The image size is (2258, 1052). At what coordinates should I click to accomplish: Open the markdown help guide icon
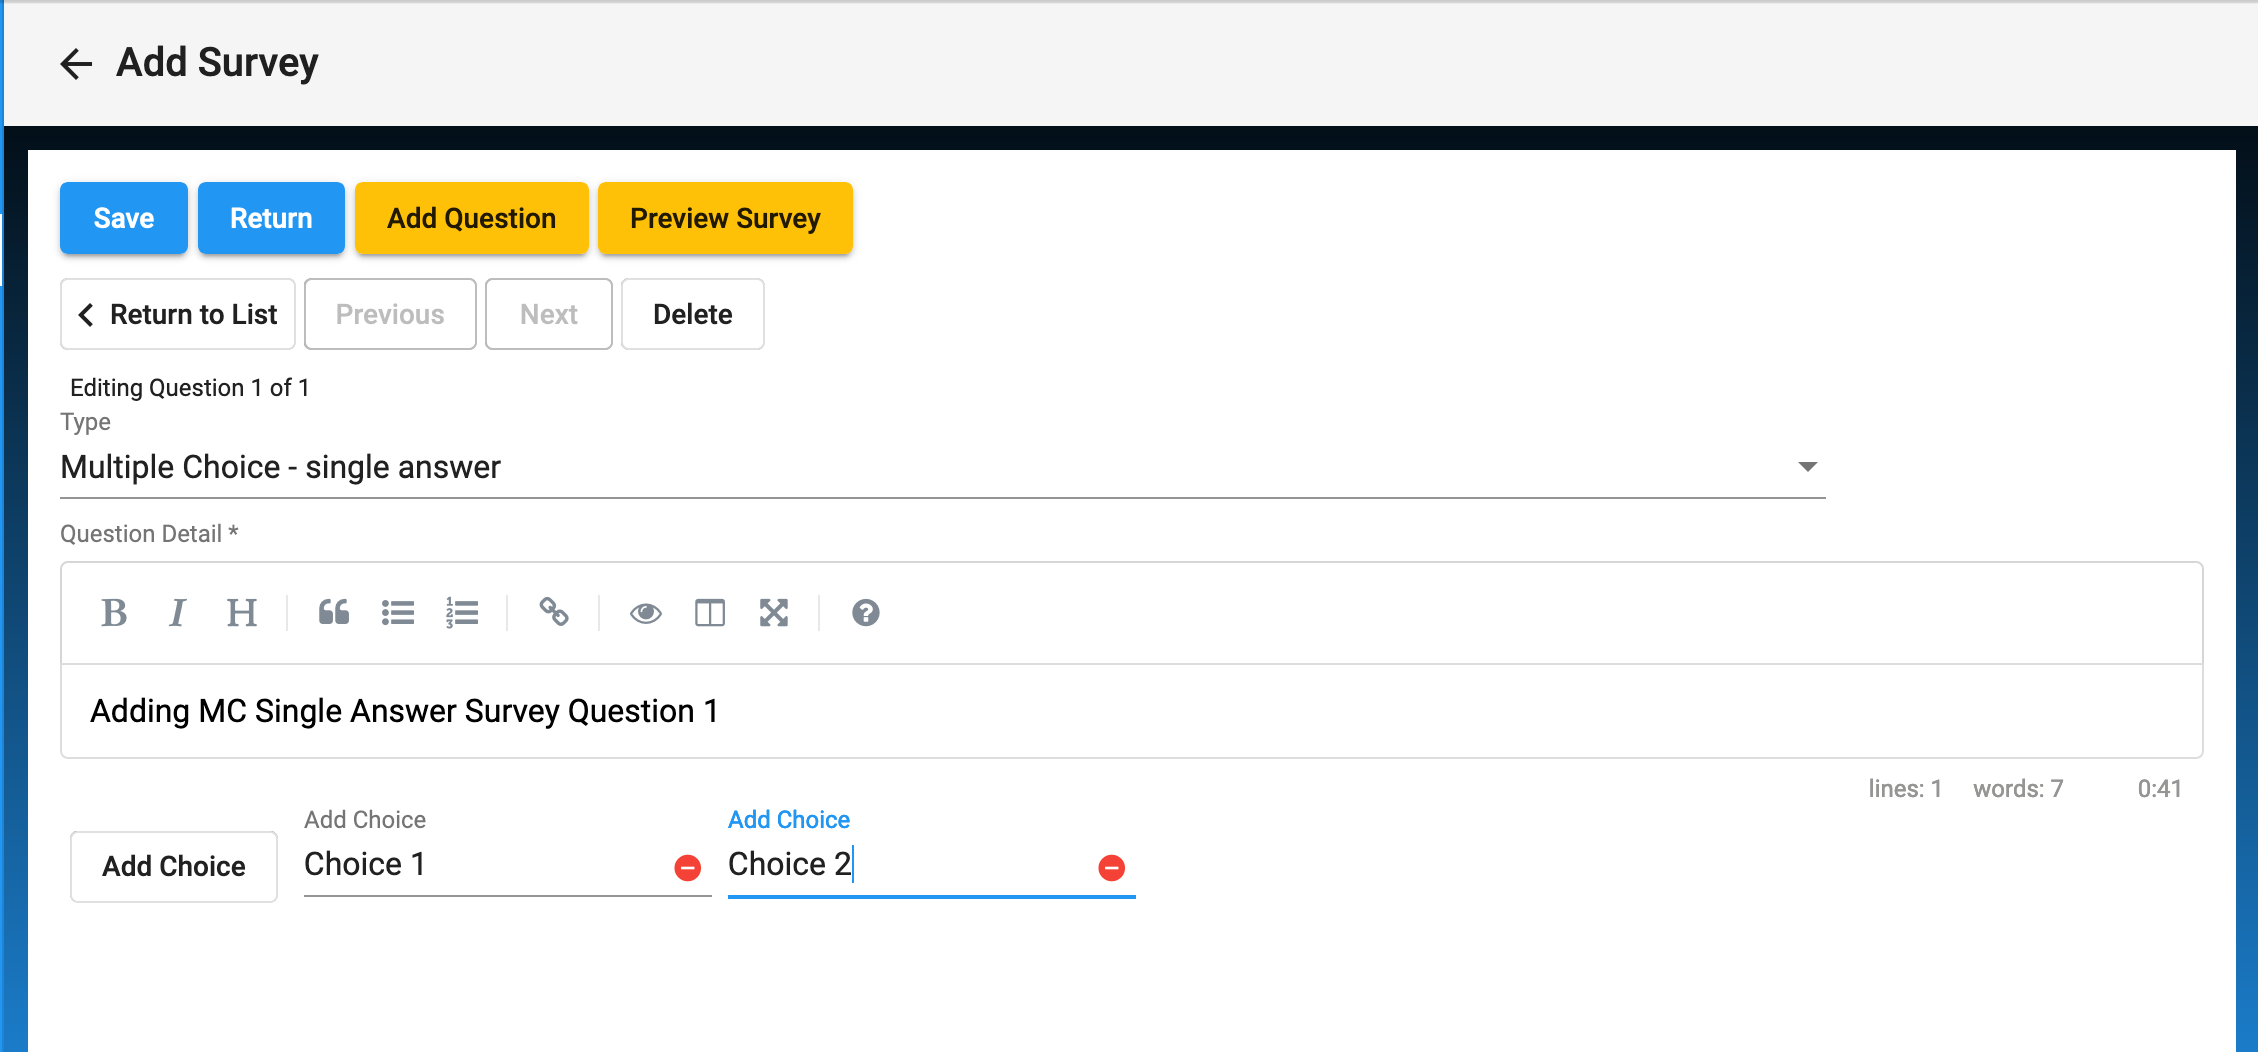point(866,613)
